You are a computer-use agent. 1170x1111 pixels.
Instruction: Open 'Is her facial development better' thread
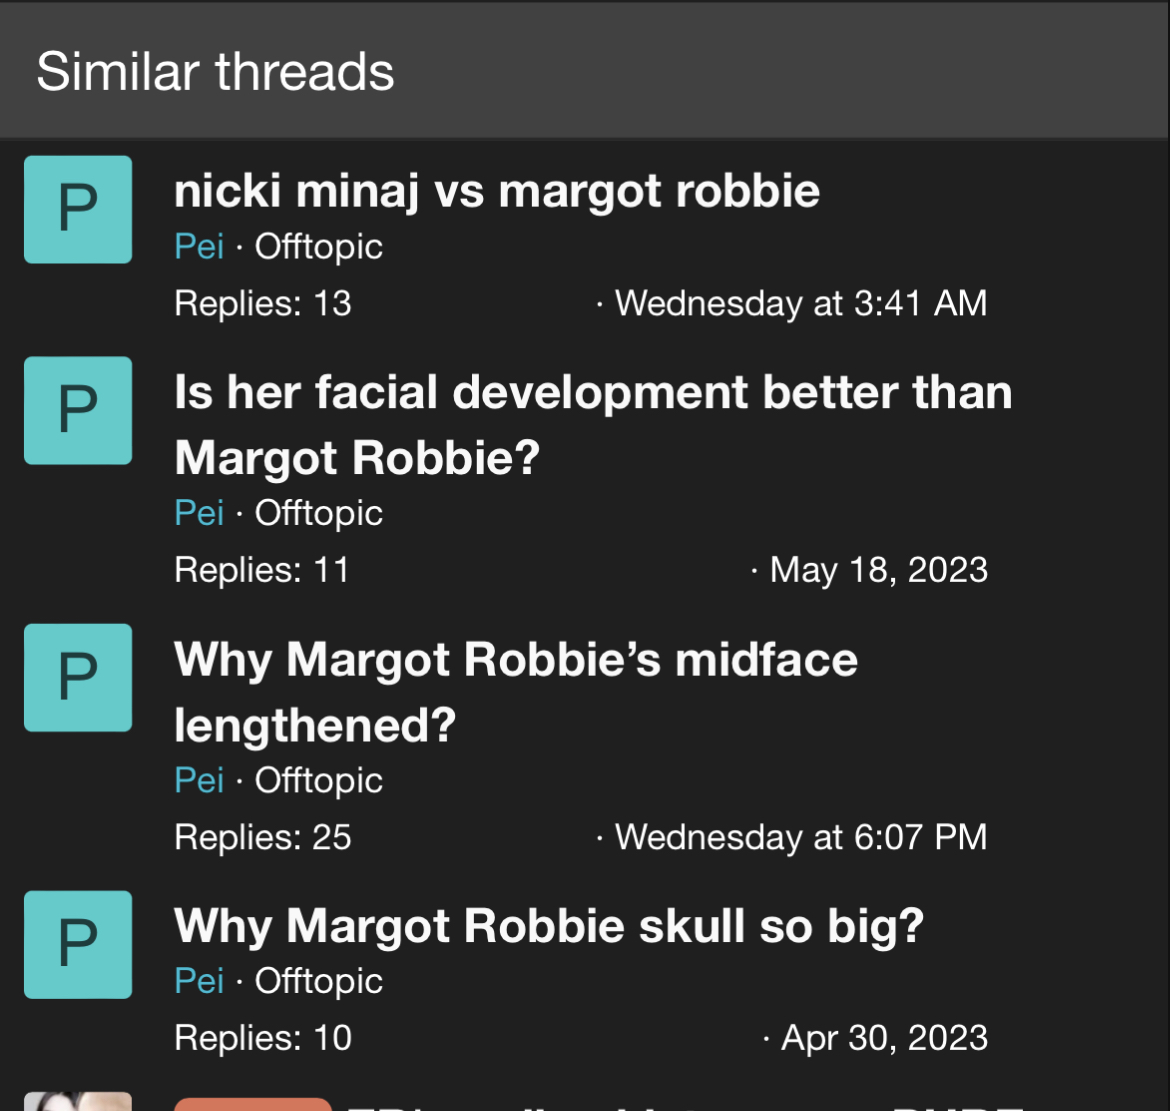593,425
